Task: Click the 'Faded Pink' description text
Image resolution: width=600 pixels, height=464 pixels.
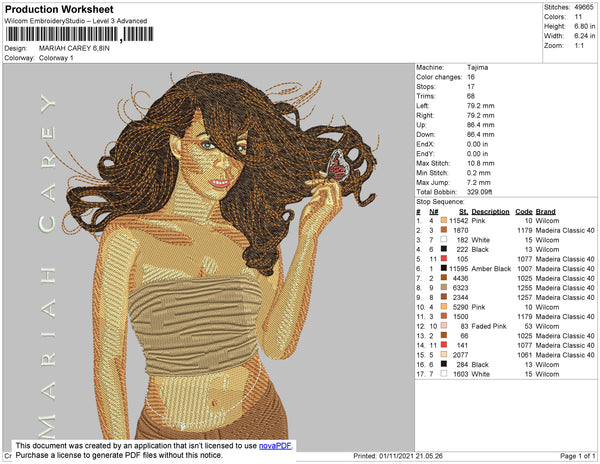Action: [x=489, y=326]
